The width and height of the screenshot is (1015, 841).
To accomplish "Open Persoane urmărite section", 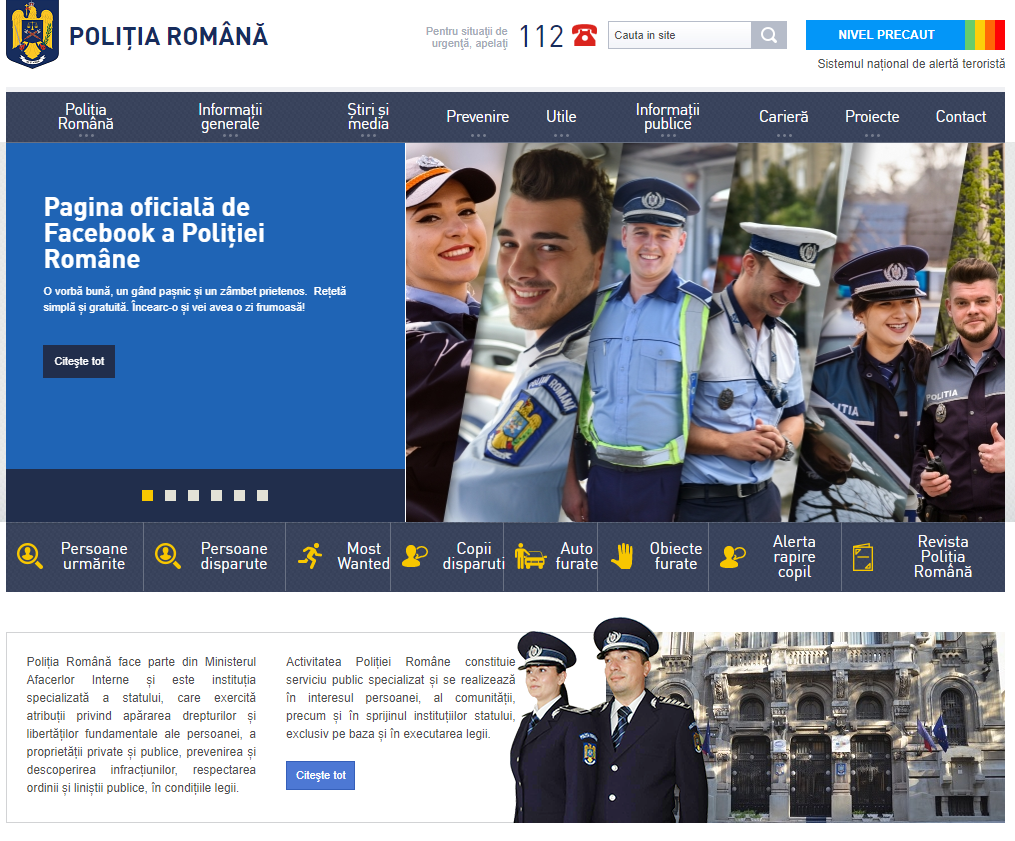I will click(x=94, y=556).
